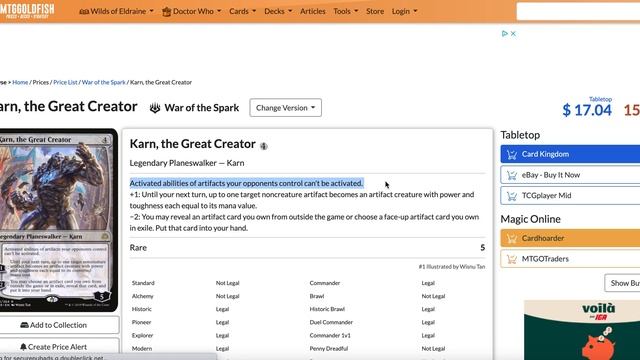
Task: Click the 'Penny Dreadful' format row label
Action: tap(329, 349)
